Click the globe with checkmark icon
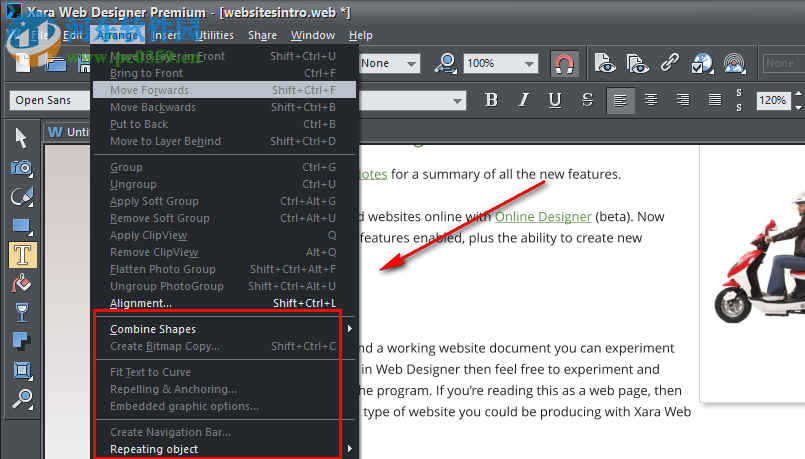The height and width of the screenshot is (459, 805). tap(702, 64)
